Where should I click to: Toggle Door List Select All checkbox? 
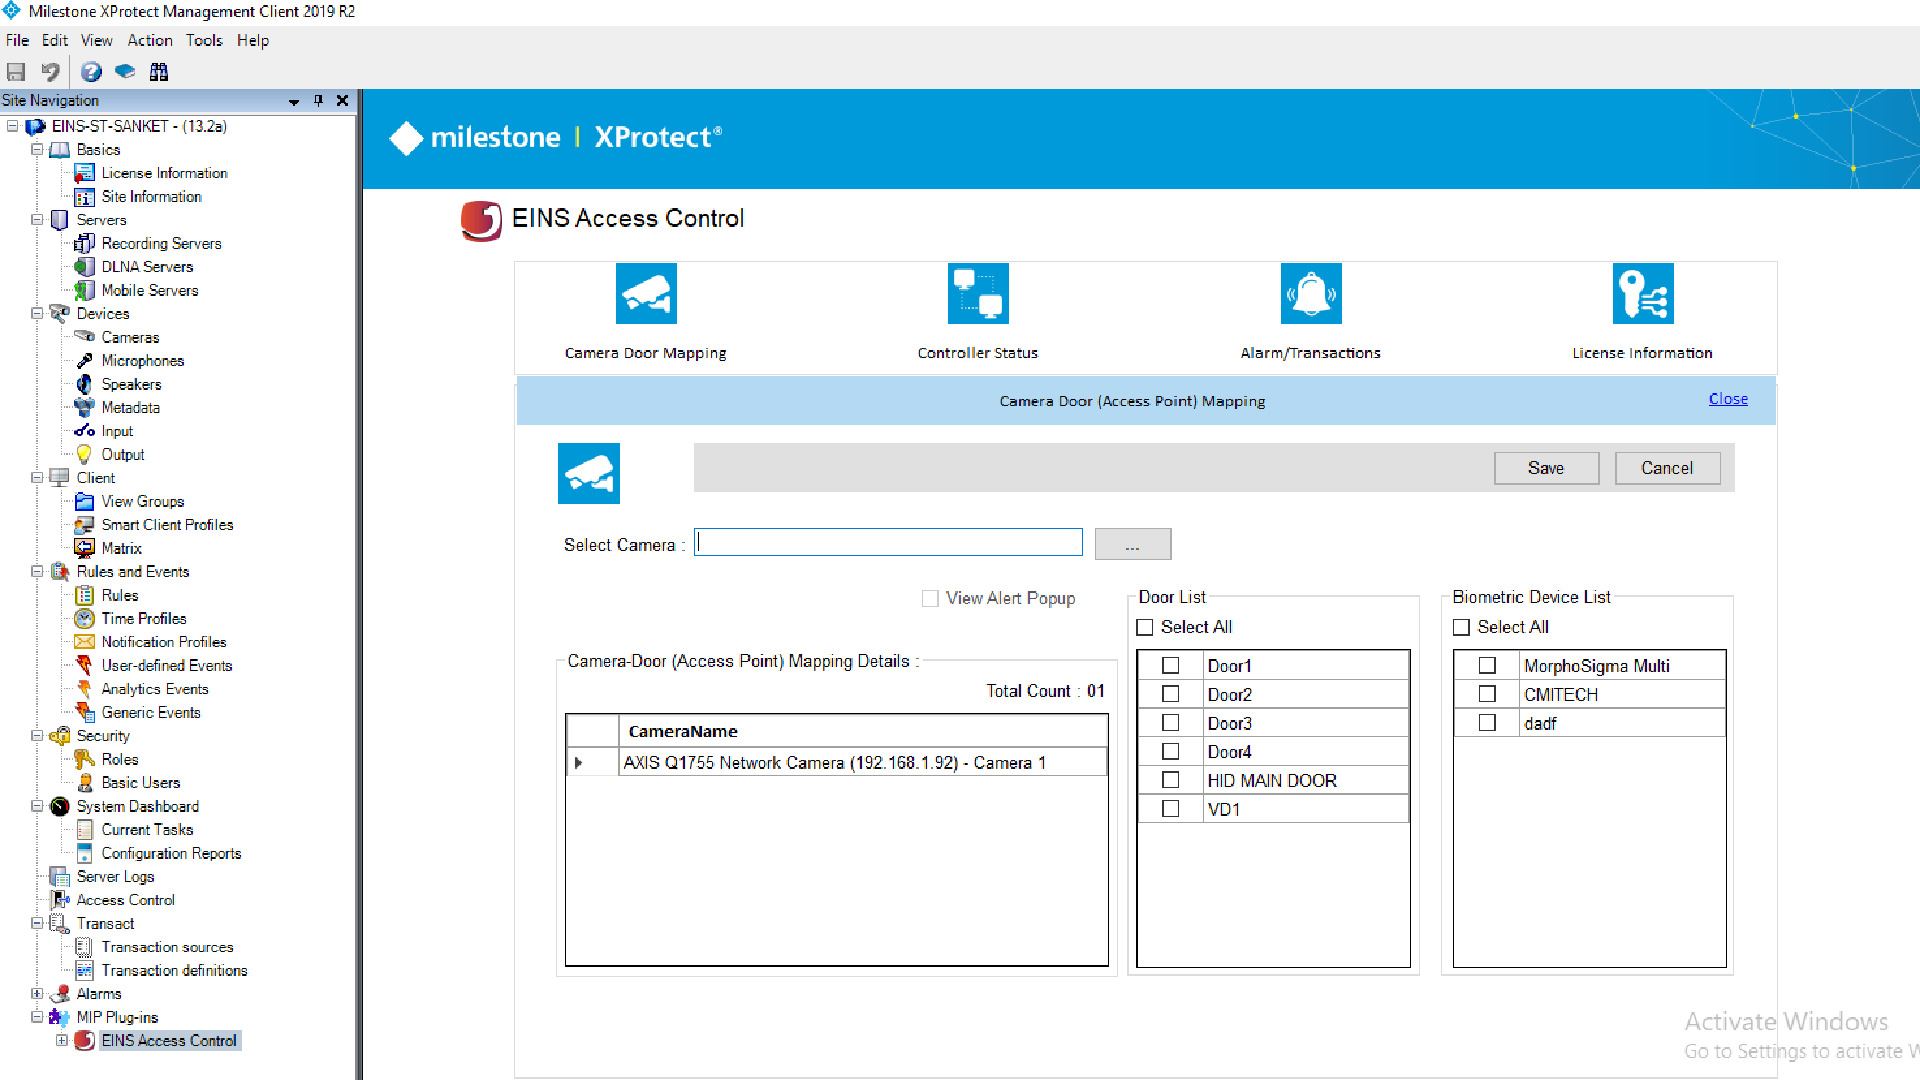pyautogui.click(x=1145, y=628)
